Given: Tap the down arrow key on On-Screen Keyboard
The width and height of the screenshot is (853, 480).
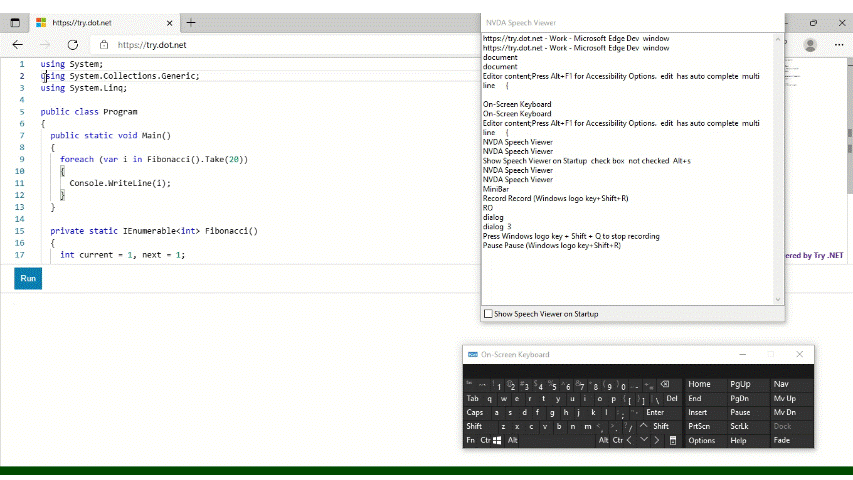Looking at the screenshot, I should coord(644,441).
